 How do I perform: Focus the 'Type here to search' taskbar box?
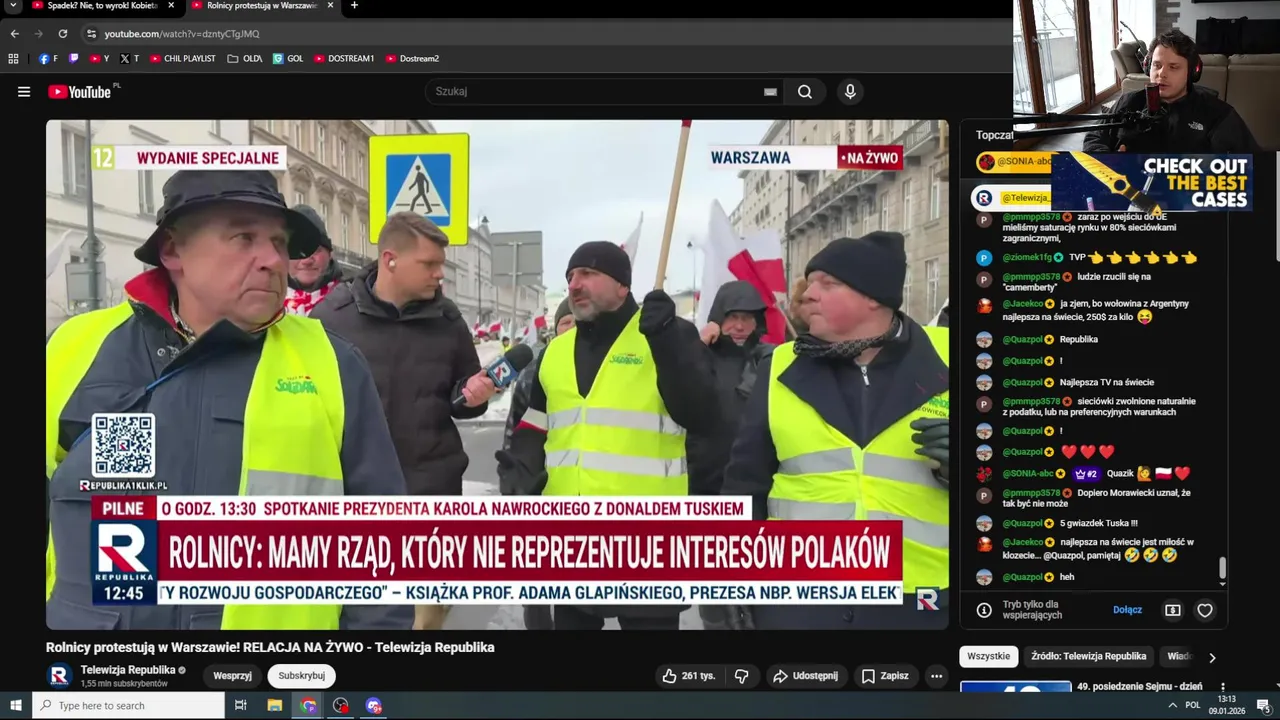(128, 705)
